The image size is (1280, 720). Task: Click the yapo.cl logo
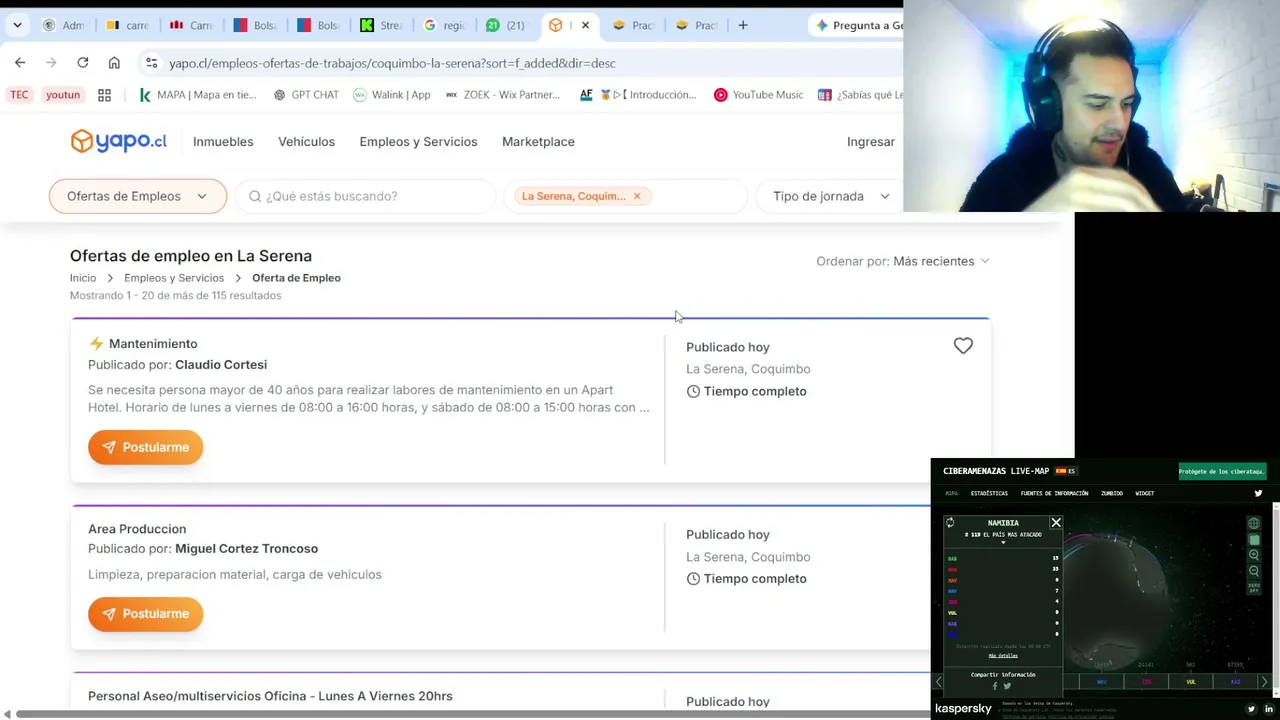(118, 141)
